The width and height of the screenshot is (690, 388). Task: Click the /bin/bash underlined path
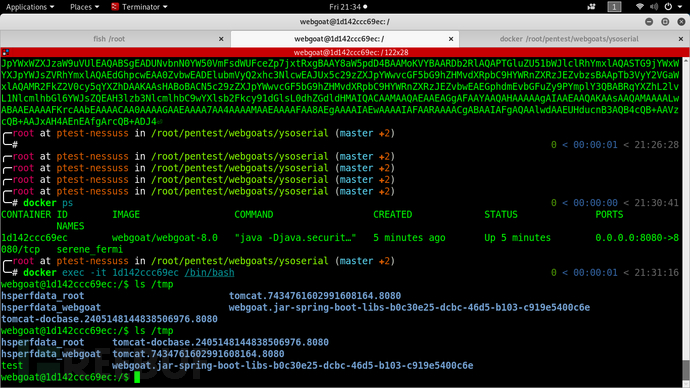click(x=209, y=273)
